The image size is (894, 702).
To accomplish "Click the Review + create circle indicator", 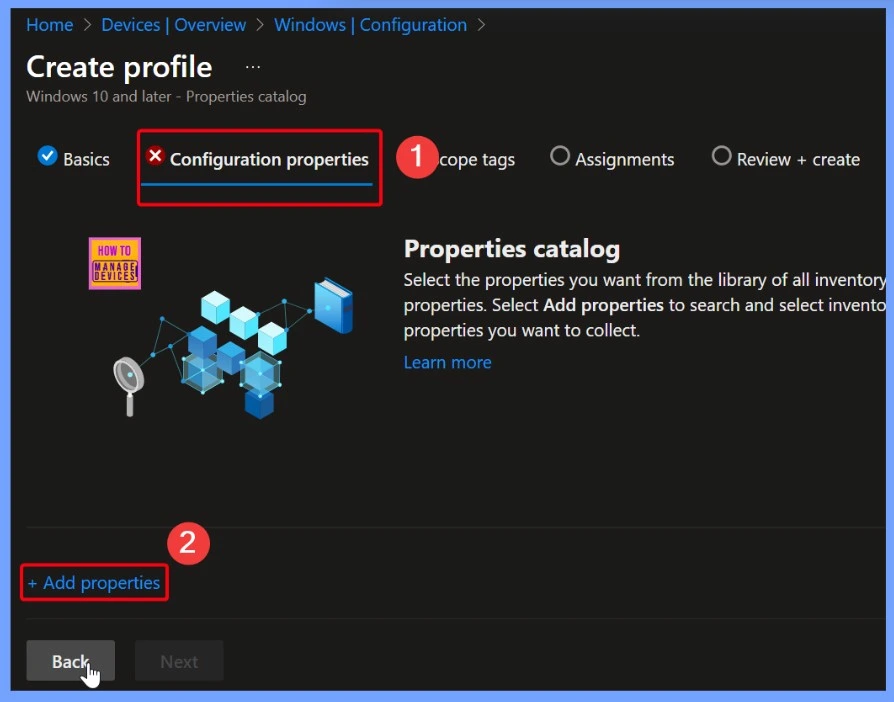I will click(722, 156).
